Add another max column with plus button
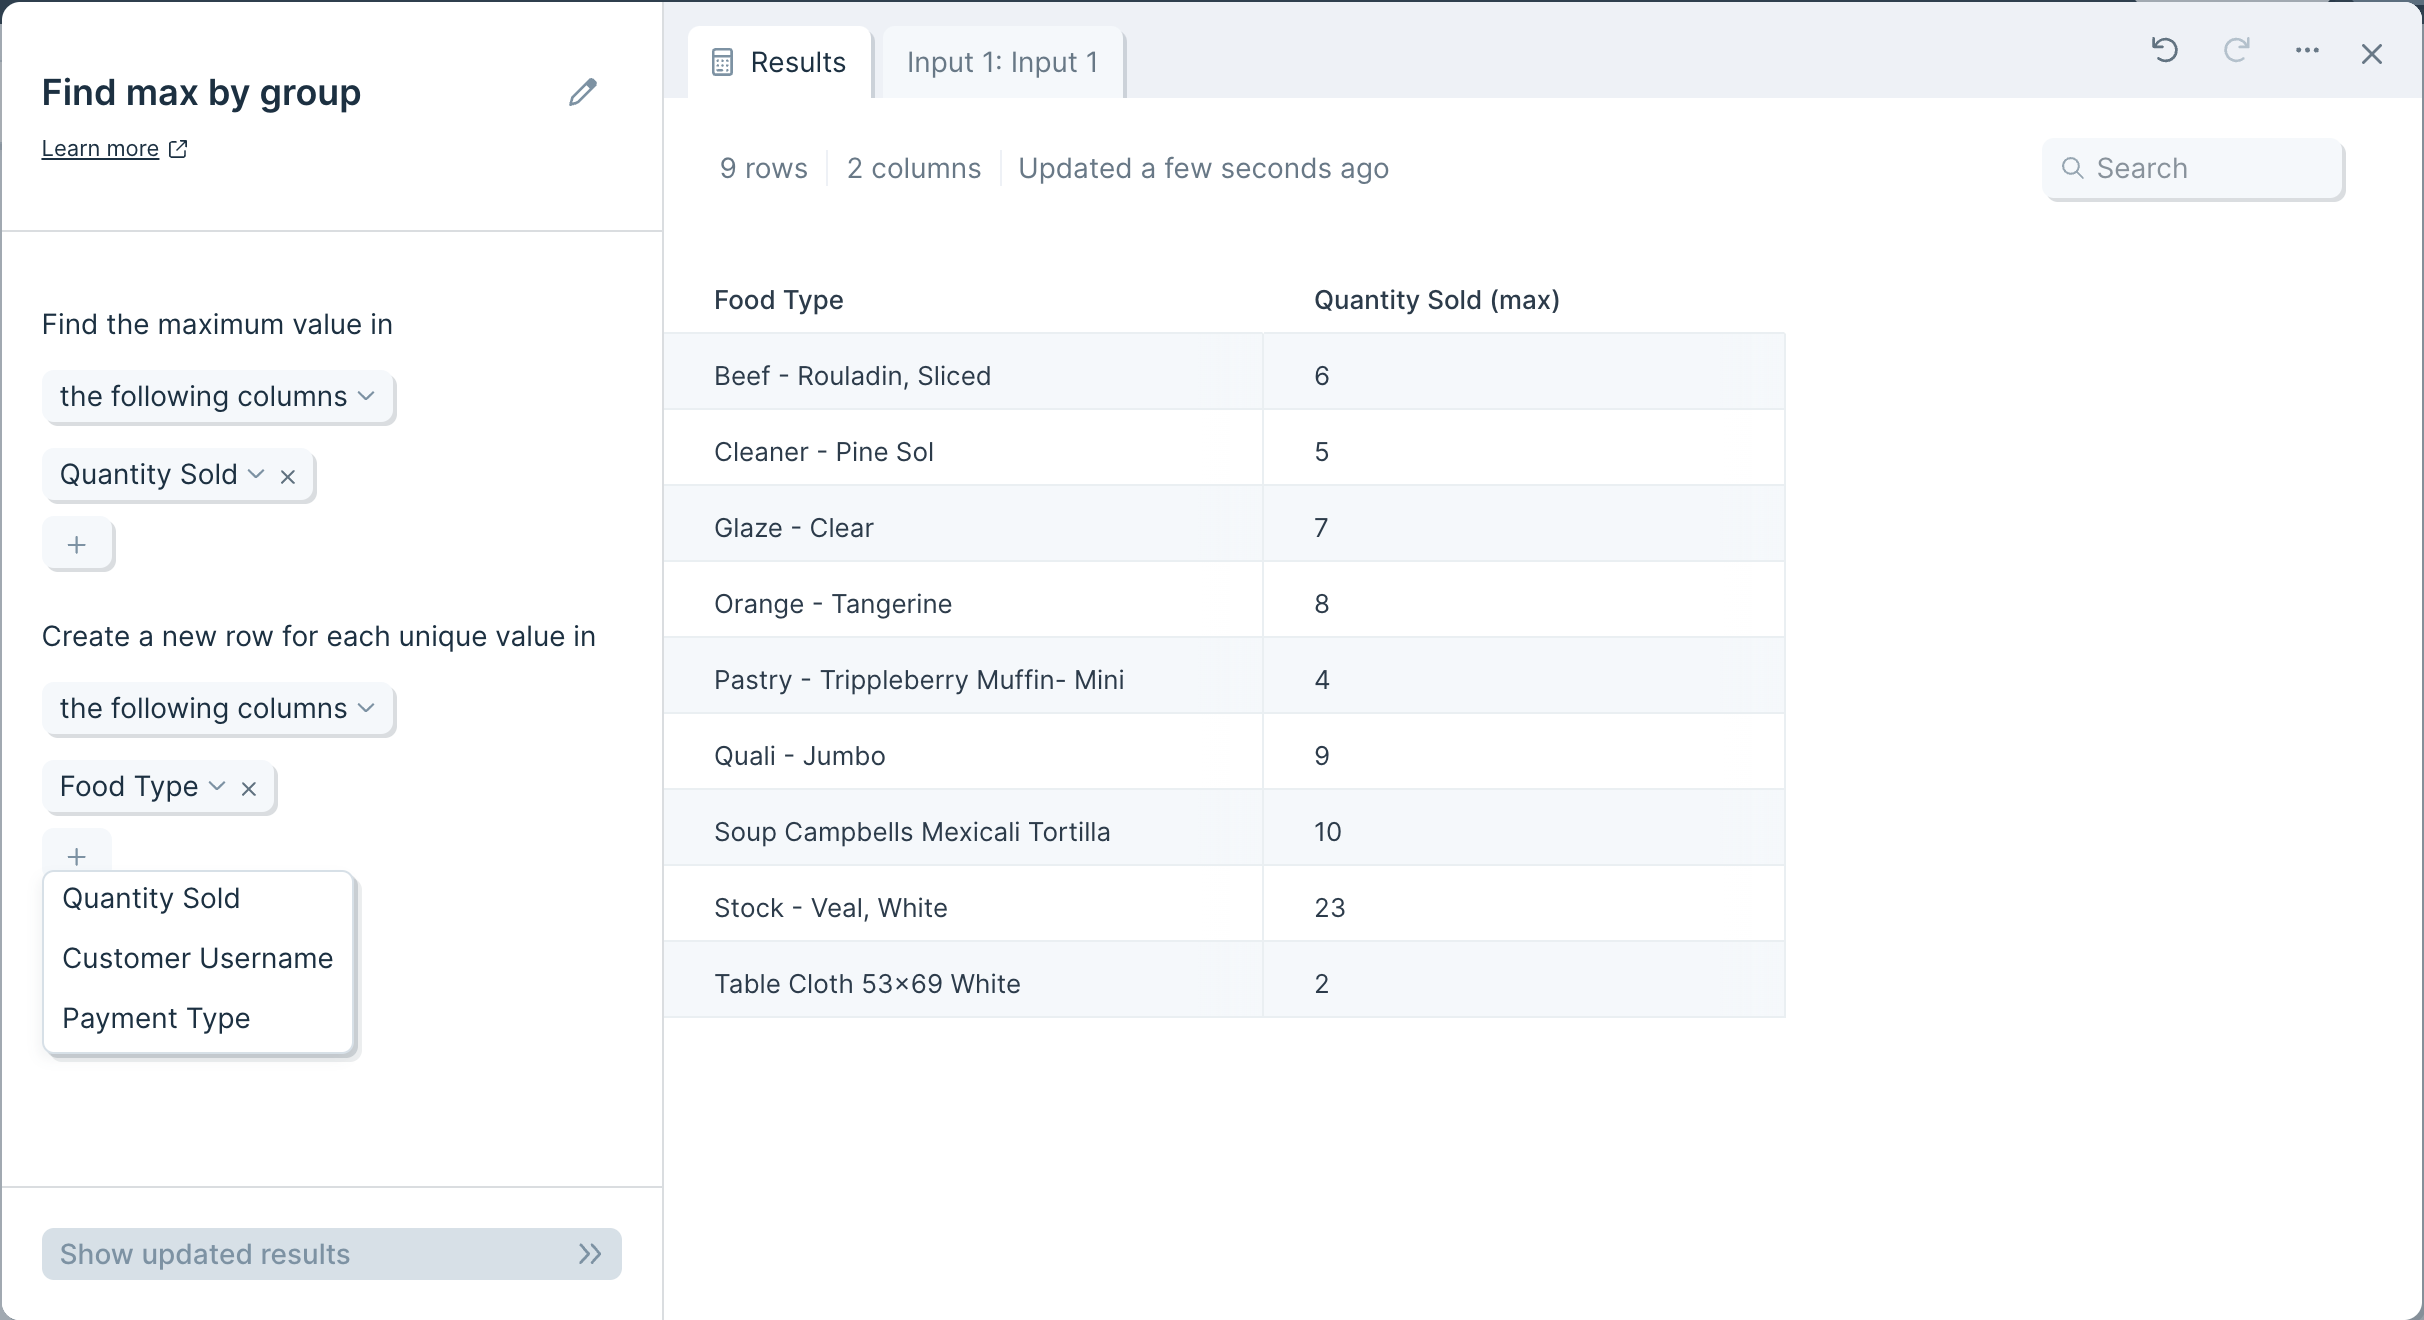2424x1320 pixels. (77, 545)
